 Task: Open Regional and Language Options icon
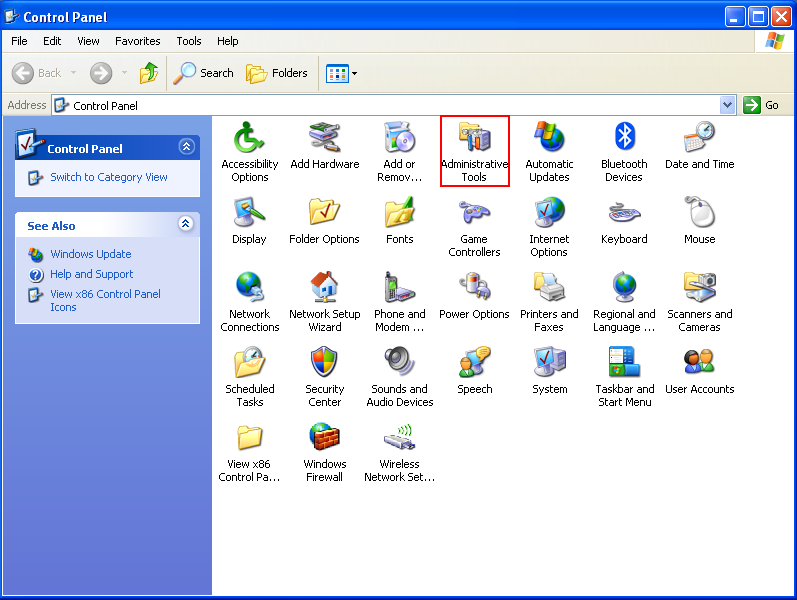[624, 302]
